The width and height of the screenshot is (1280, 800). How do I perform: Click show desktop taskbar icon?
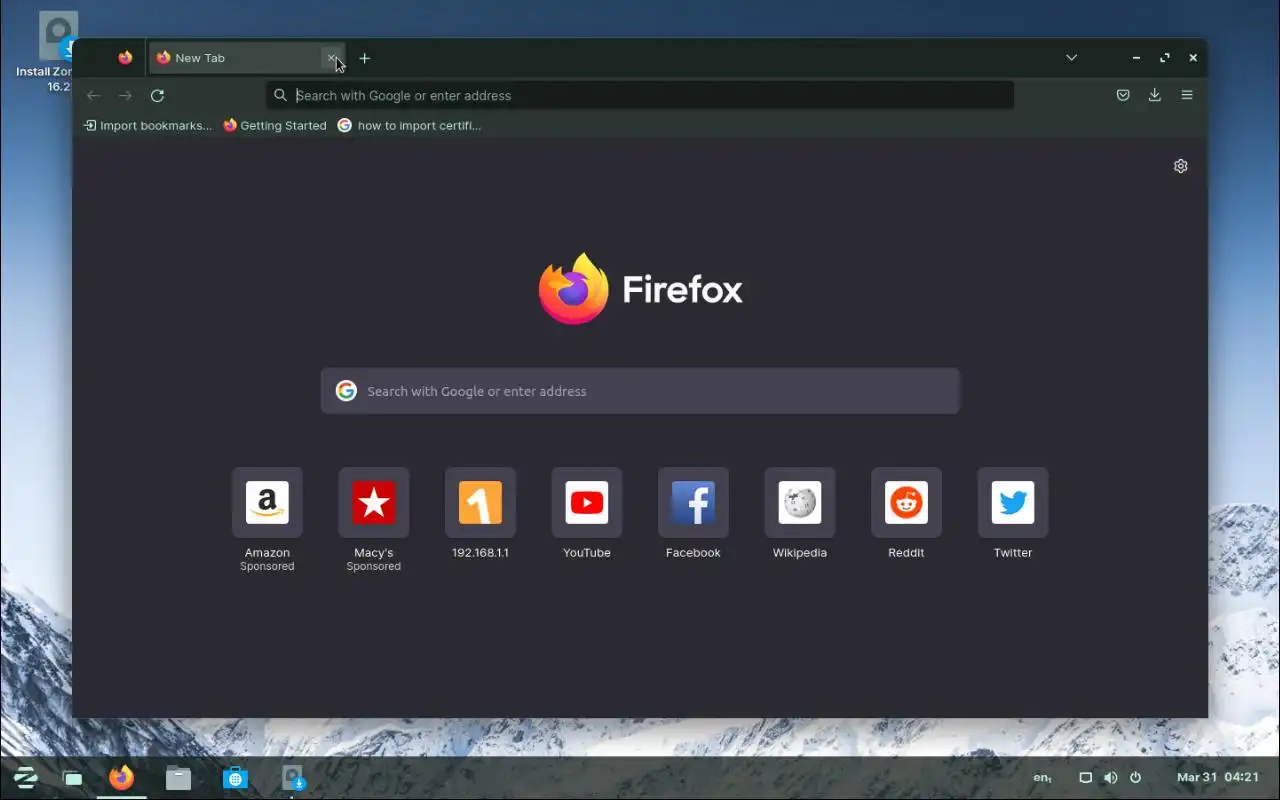click(73, 778)
